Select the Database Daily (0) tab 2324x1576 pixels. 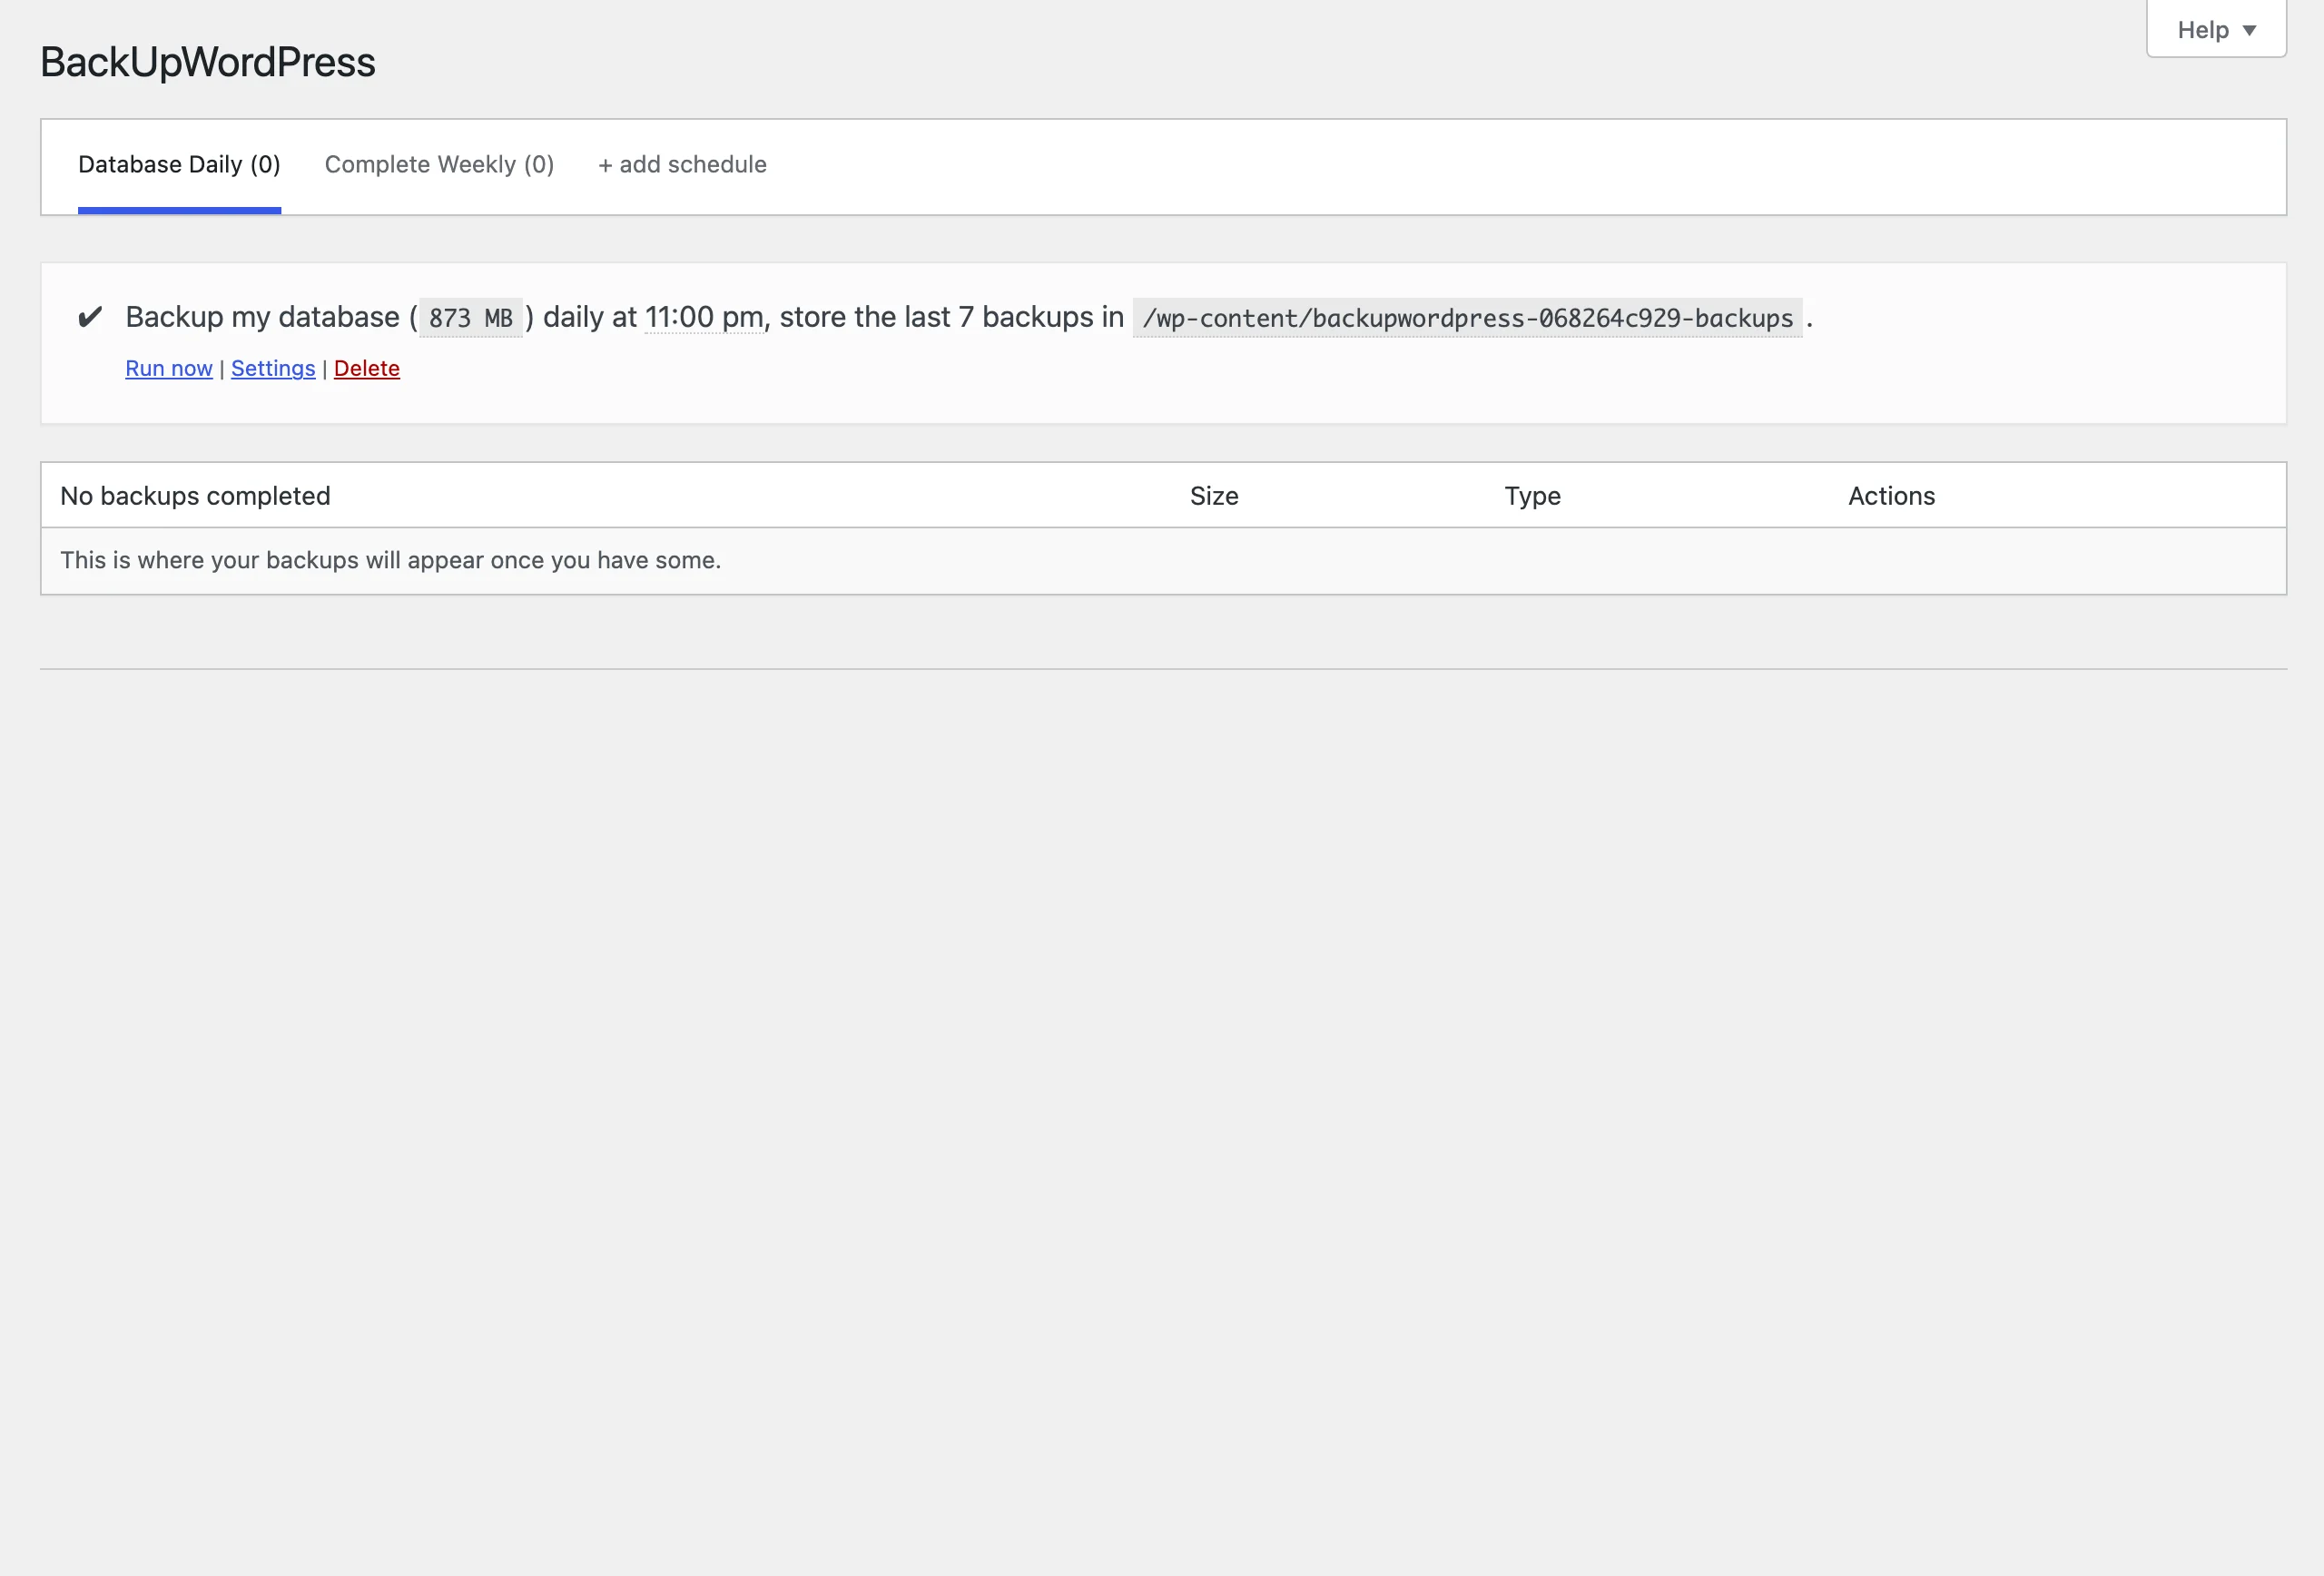(x=179, y=165)
